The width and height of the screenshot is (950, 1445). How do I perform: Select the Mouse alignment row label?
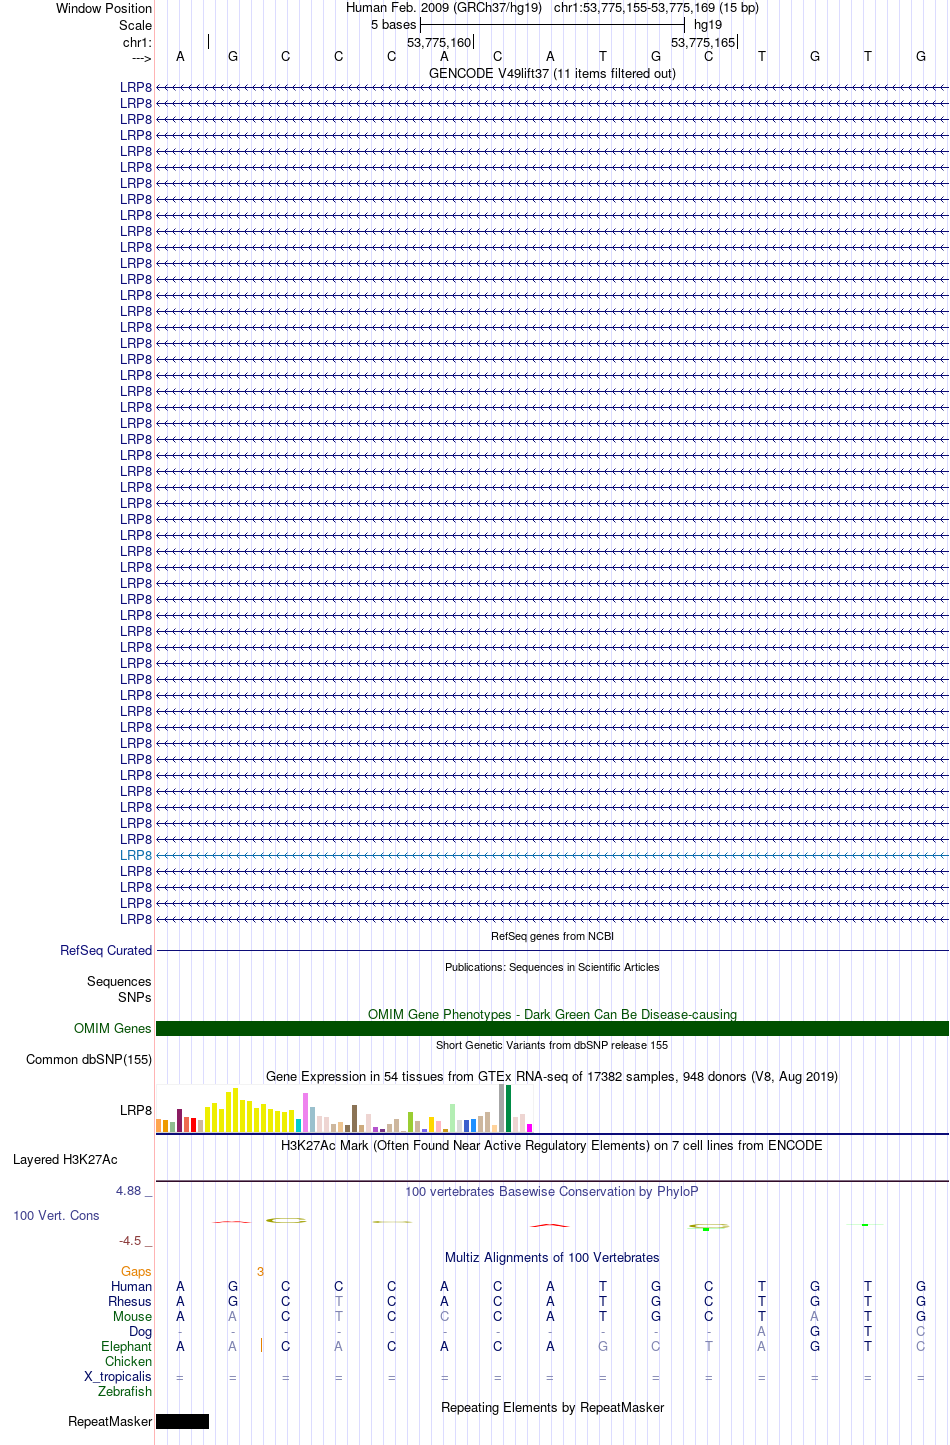pyautogui.click(x=132, y=1317)
